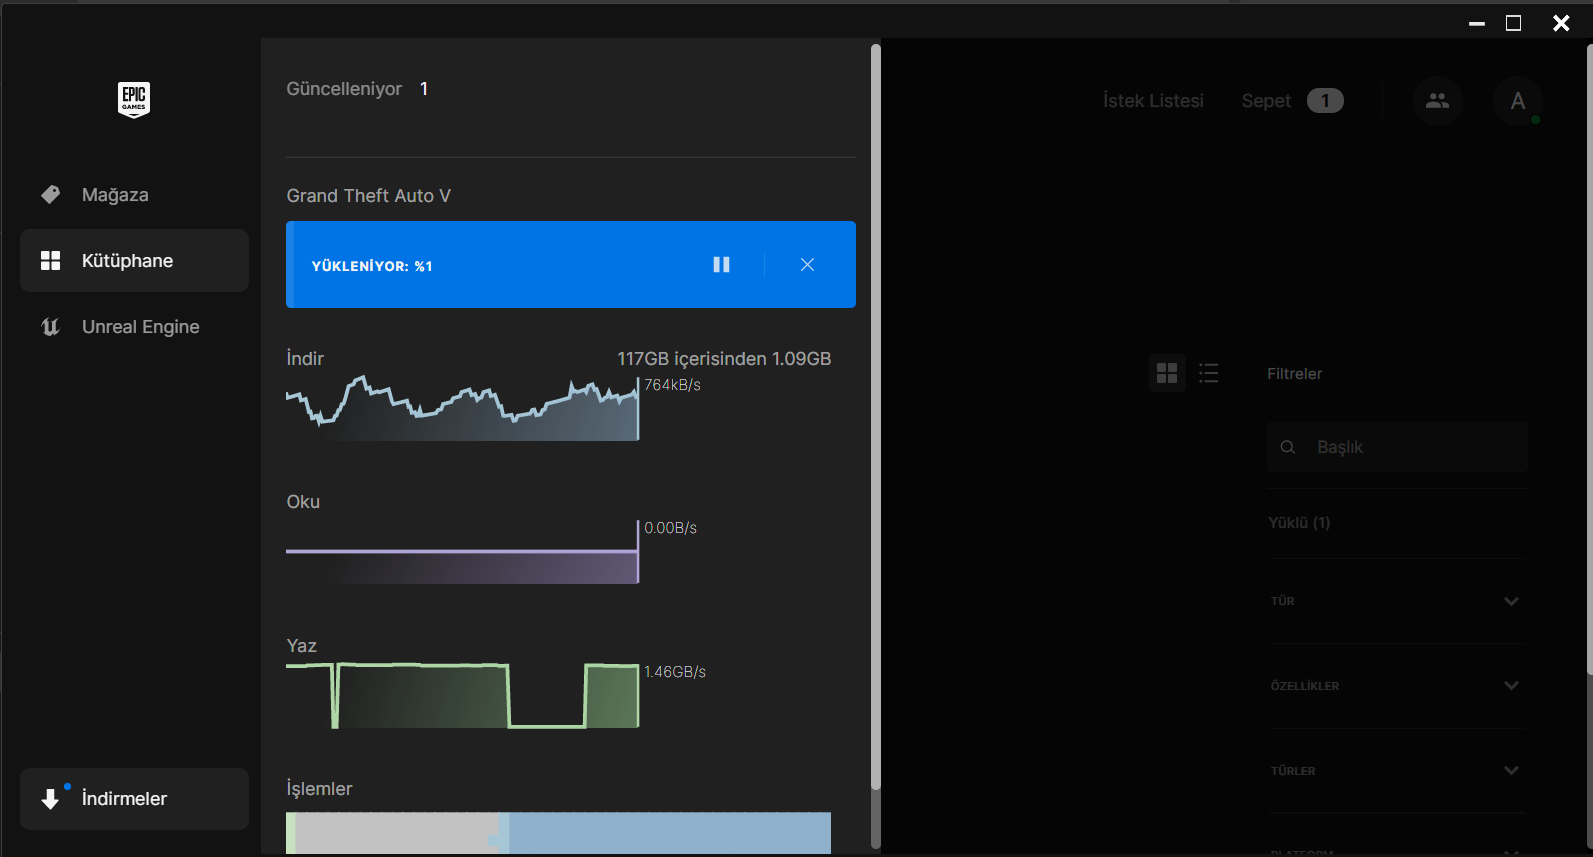Expand the TÜR filter
This screenshot has width=1593, height=857.
(1396, 601)
